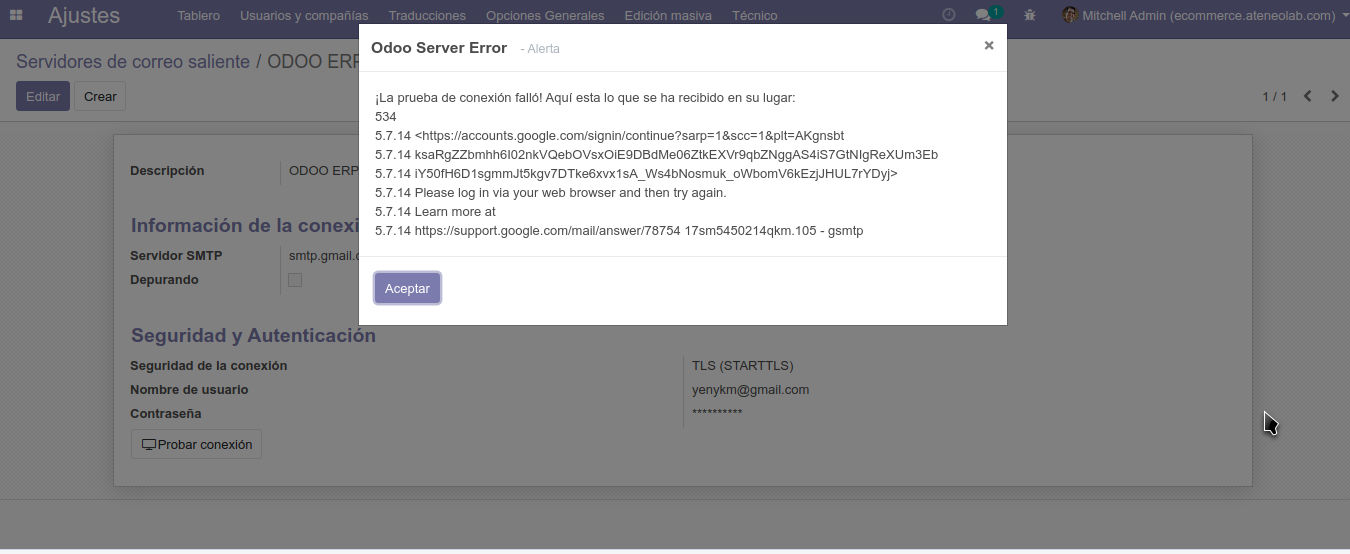
Task: Click the Ajustes app title
Action: point(84,15)
